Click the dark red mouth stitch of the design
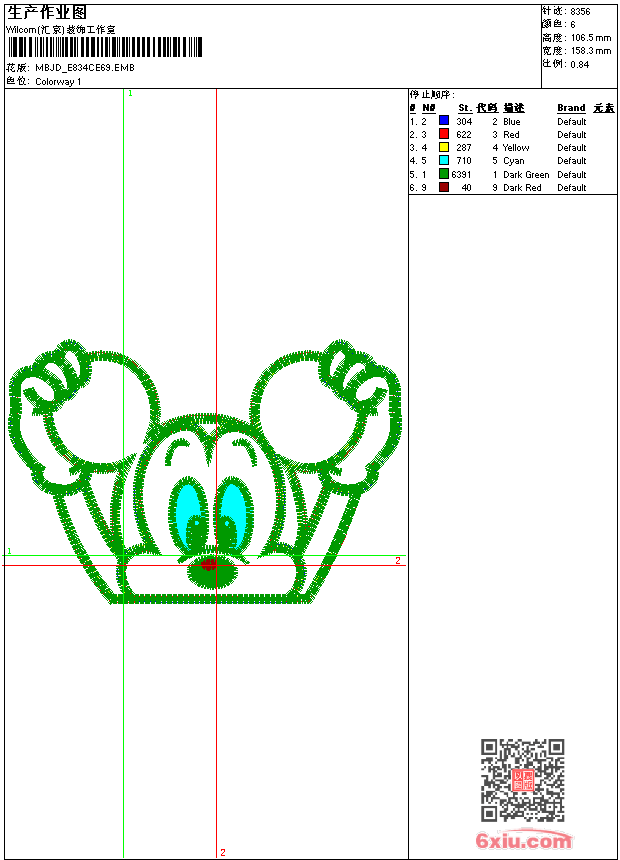 [x=208, y=563]
